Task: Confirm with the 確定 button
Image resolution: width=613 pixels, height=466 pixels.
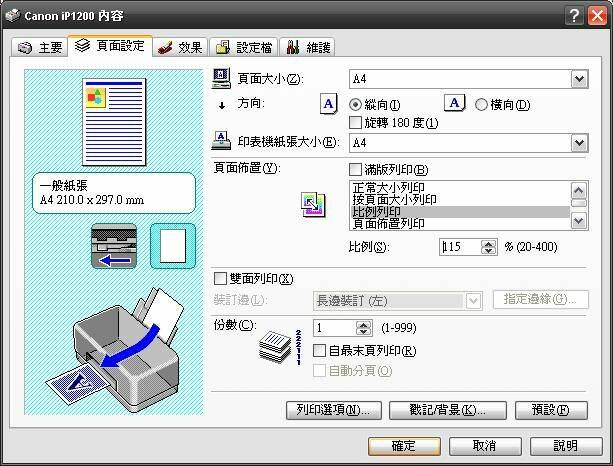Action: tap(404, 446)
